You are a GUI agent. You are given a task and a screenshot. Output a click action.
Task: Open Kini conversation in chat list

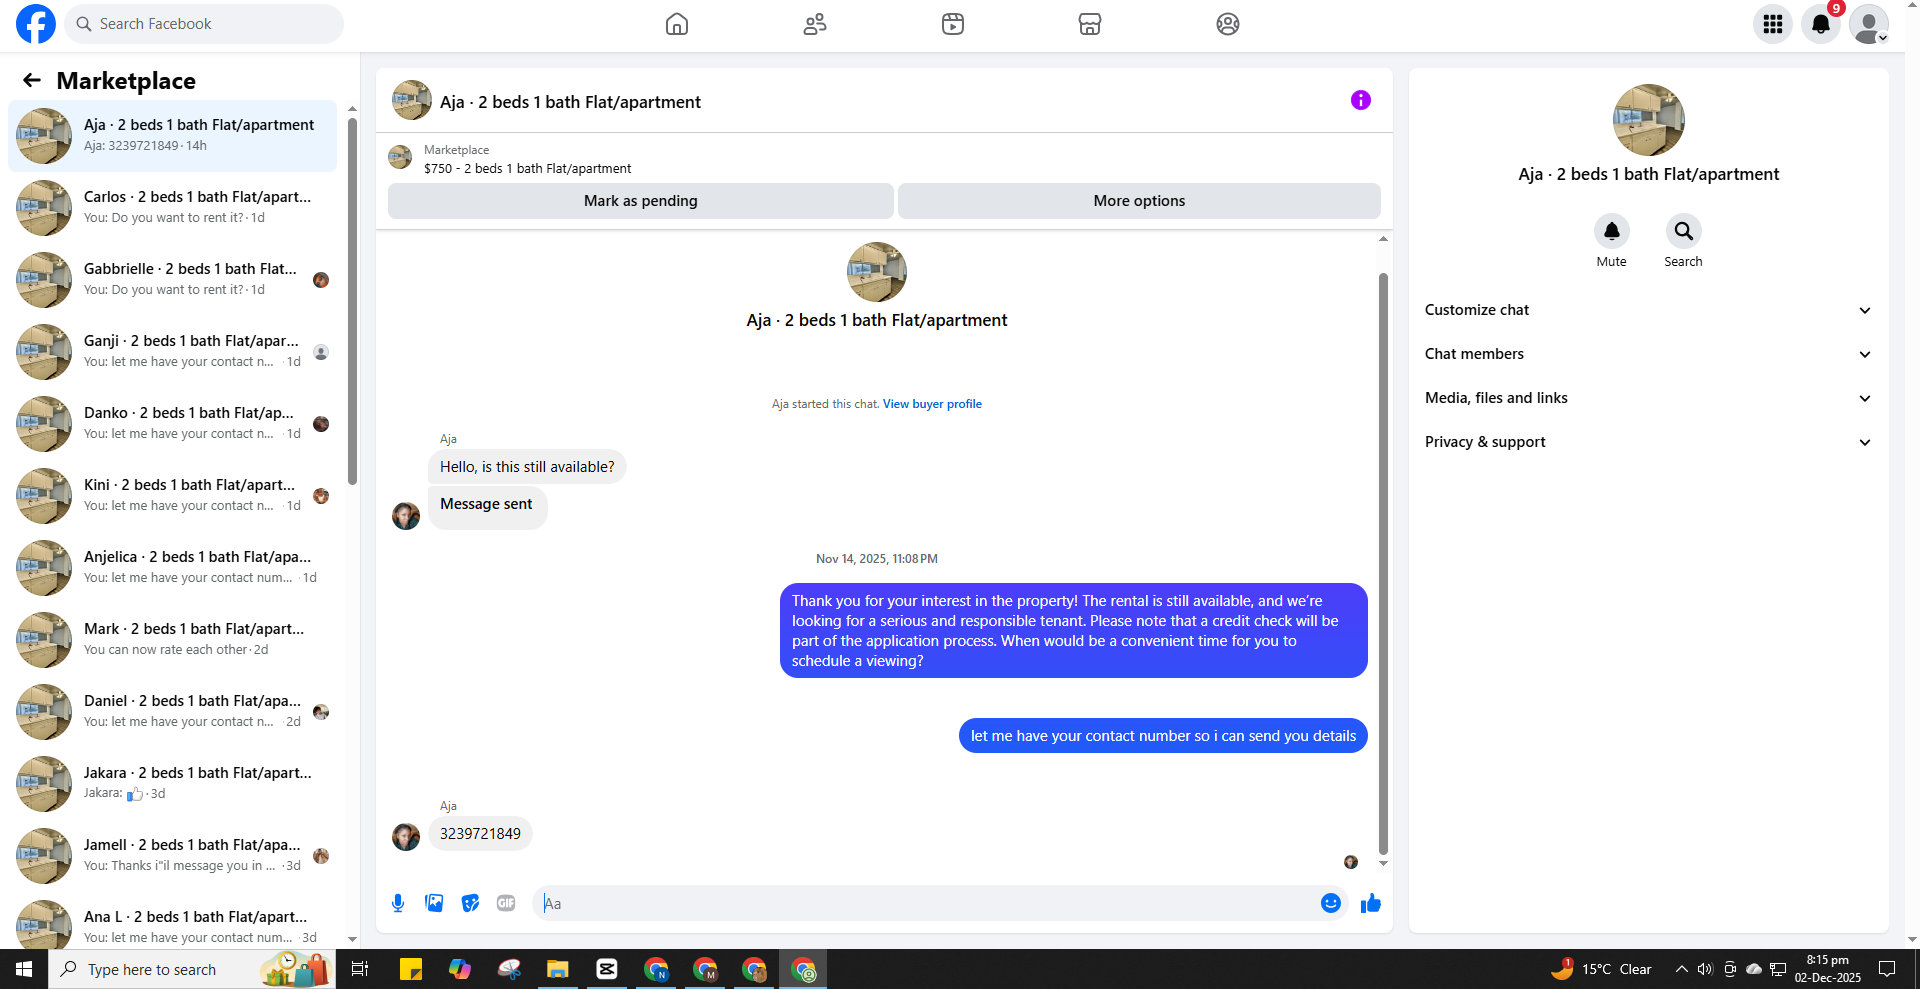pyautogui.click(x=174, y=495)
